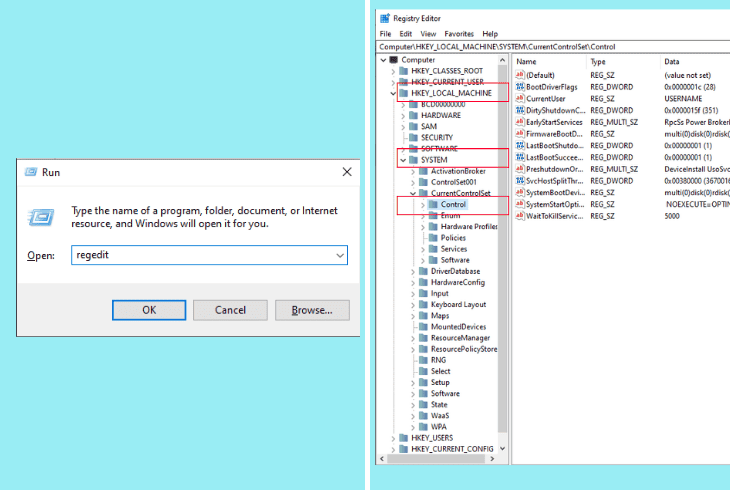Select the WPA key
The height and width of the screenshot is (490, 730).
[439, 427]
